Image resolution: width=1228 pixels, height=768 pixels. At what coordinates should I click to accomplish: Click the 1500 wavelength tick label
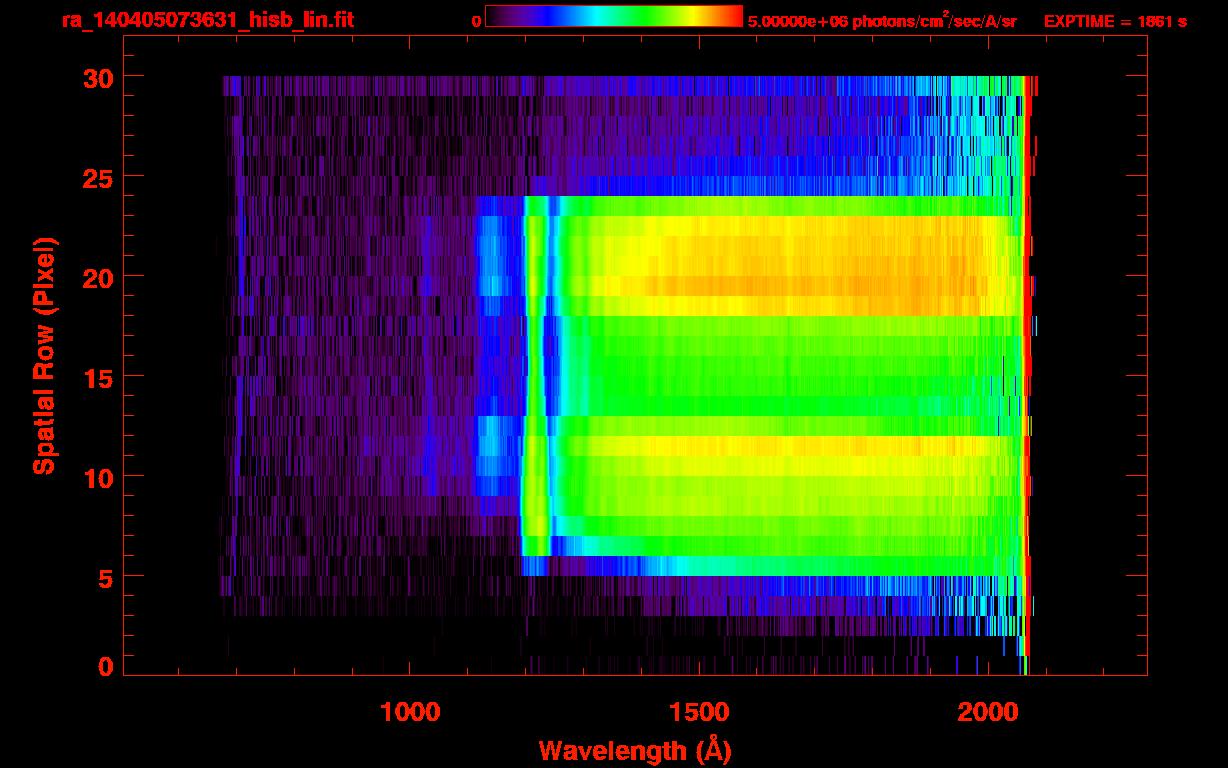pyautogui.click(x=698, y=712)
